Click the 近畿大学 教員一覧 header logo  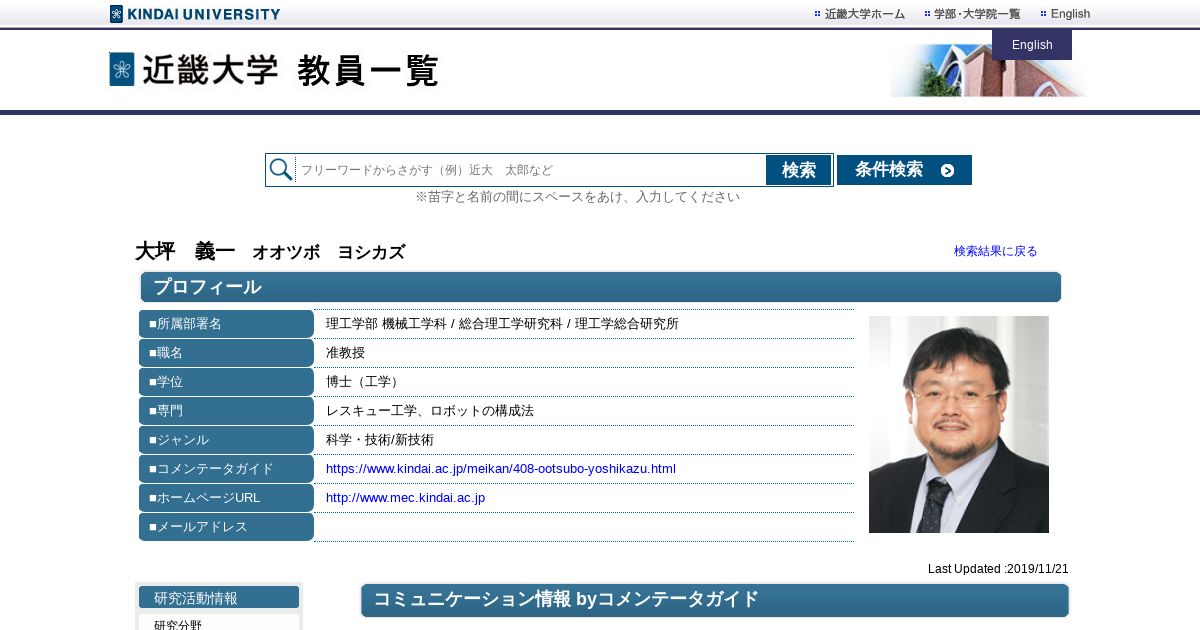[x=274, y=70]
